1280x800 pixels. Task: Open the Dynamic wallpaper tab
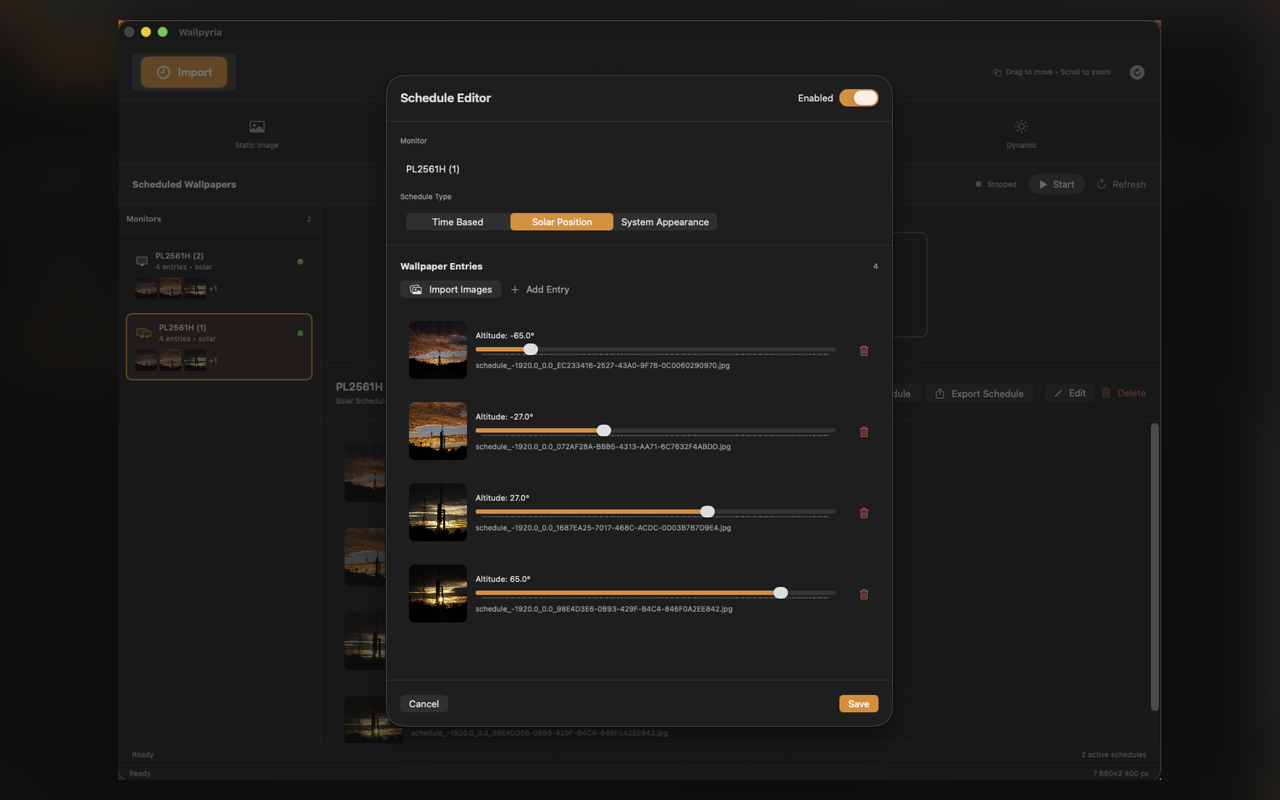1021,135
